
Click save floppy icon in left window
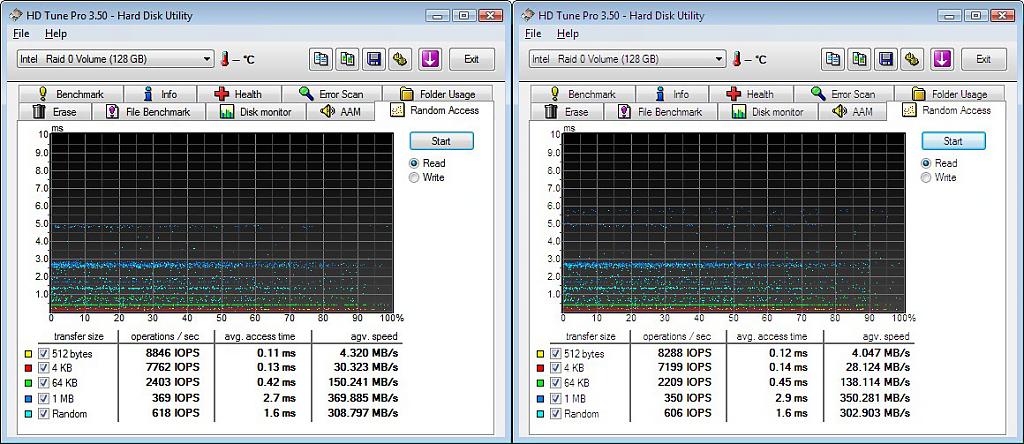tap(374, 59)
